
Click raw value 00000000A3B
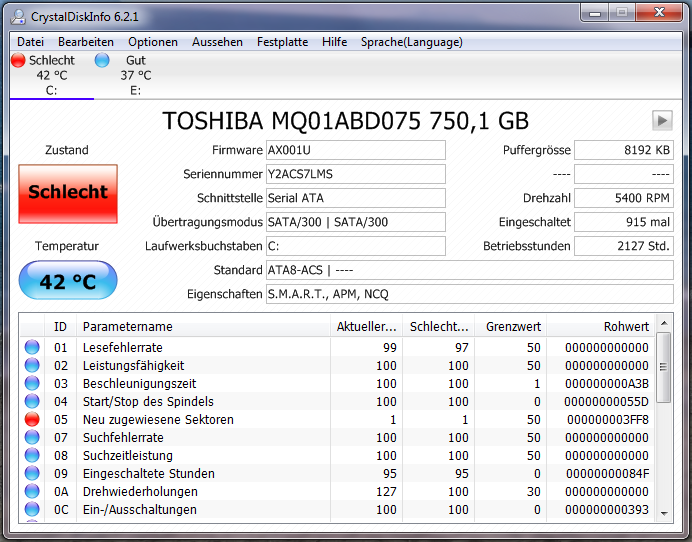[x=607, y=384]
